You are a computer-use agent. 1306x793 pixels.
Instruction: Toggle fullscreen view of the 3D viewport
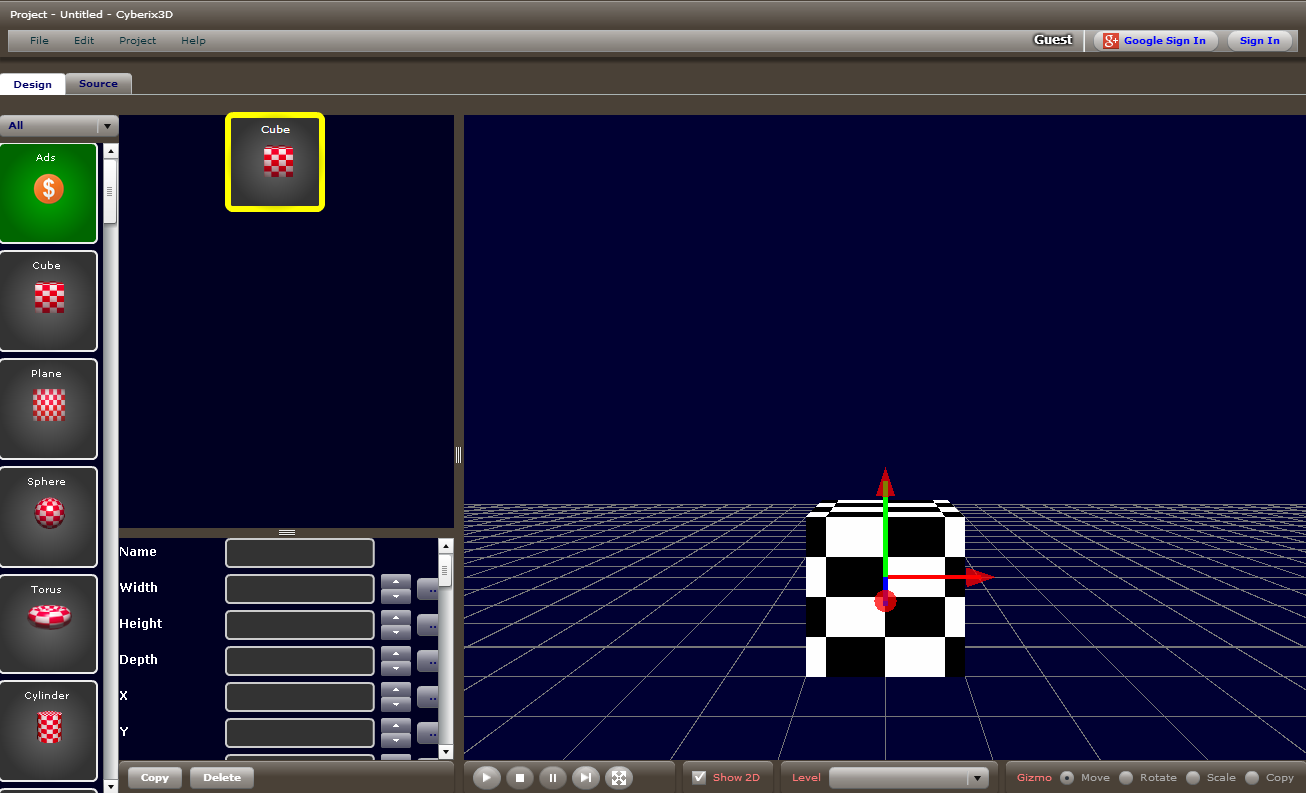coord(619,777)
